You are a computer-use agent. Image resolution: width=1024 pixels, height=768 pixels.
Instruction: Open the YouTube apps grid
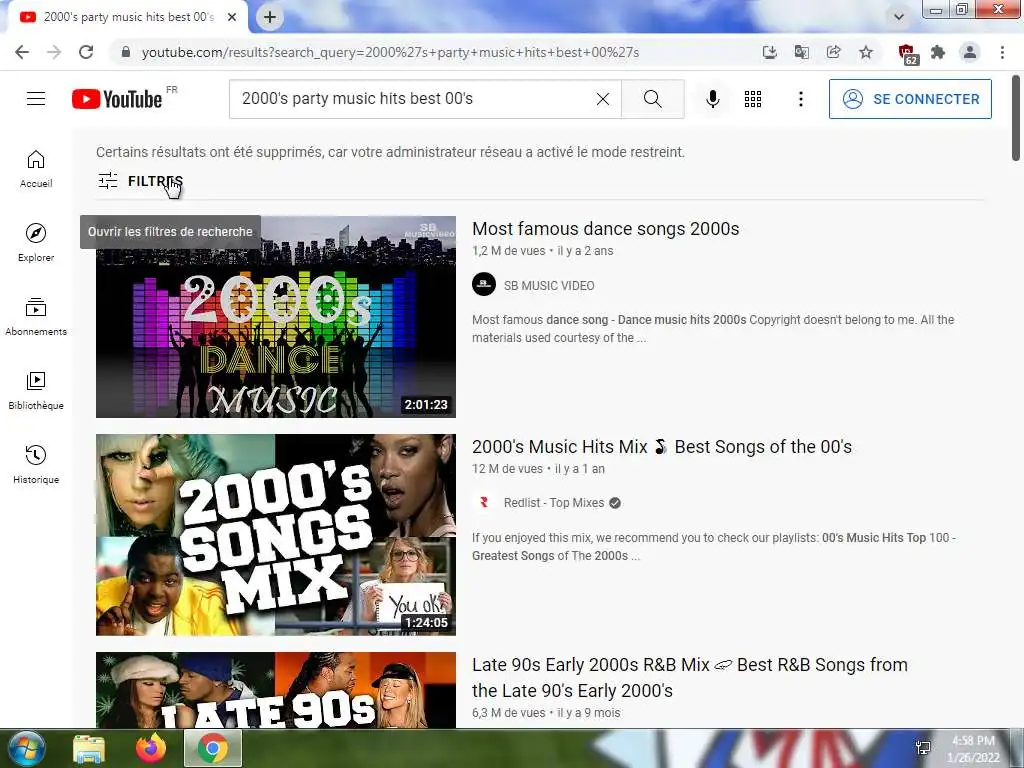[752, 99]
